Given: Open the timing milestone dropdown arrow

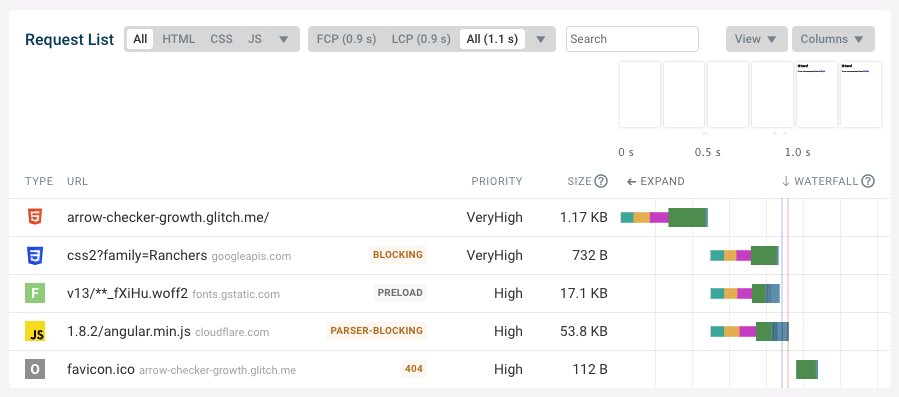Looking at the screenshot, I should point(540,40).
